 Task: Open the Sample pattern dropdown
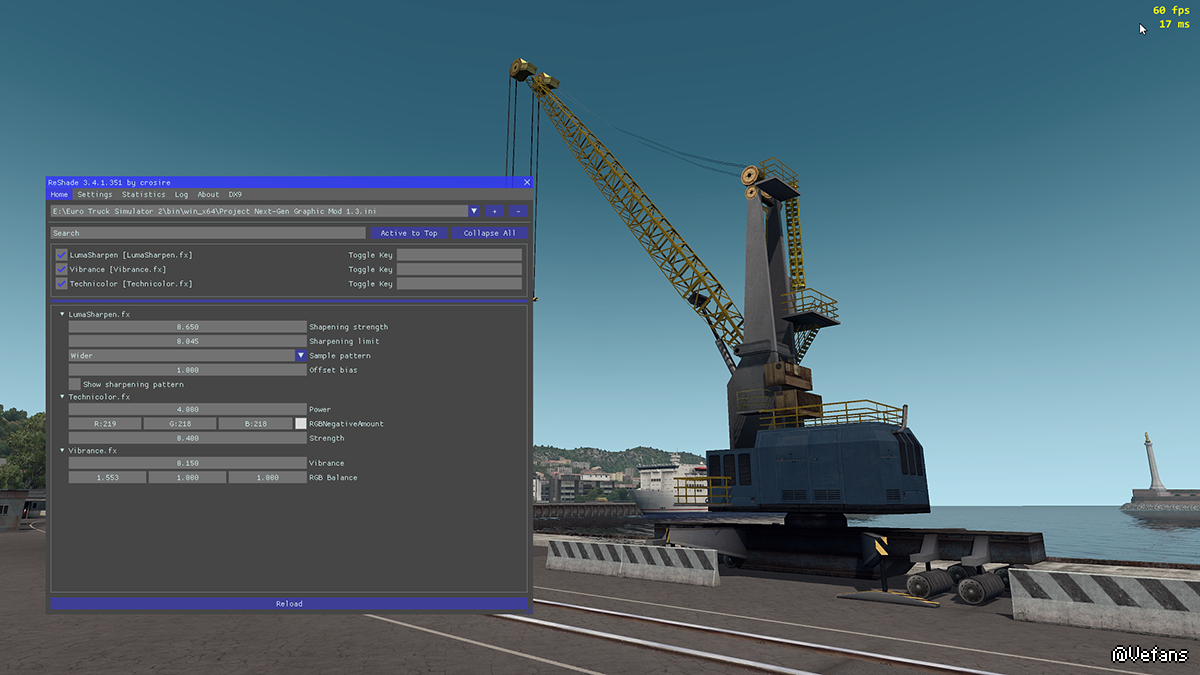(300, 356)
